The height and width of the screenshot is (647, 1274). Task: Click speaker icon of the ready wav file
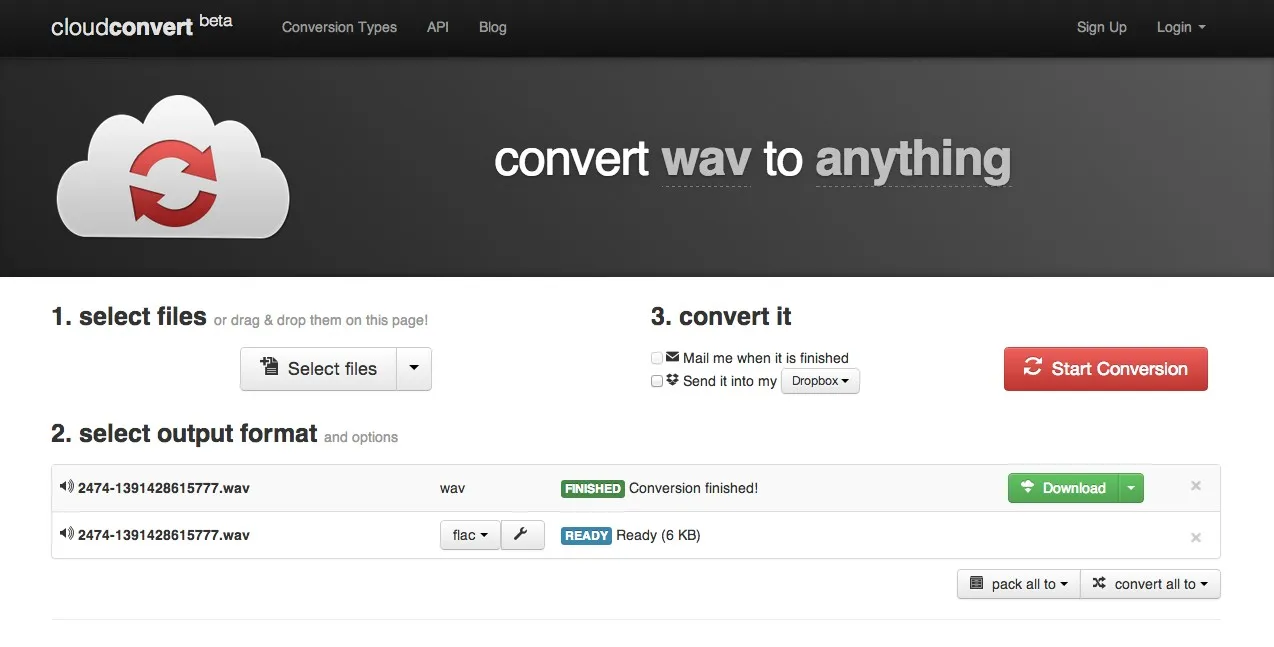[67, 534]
